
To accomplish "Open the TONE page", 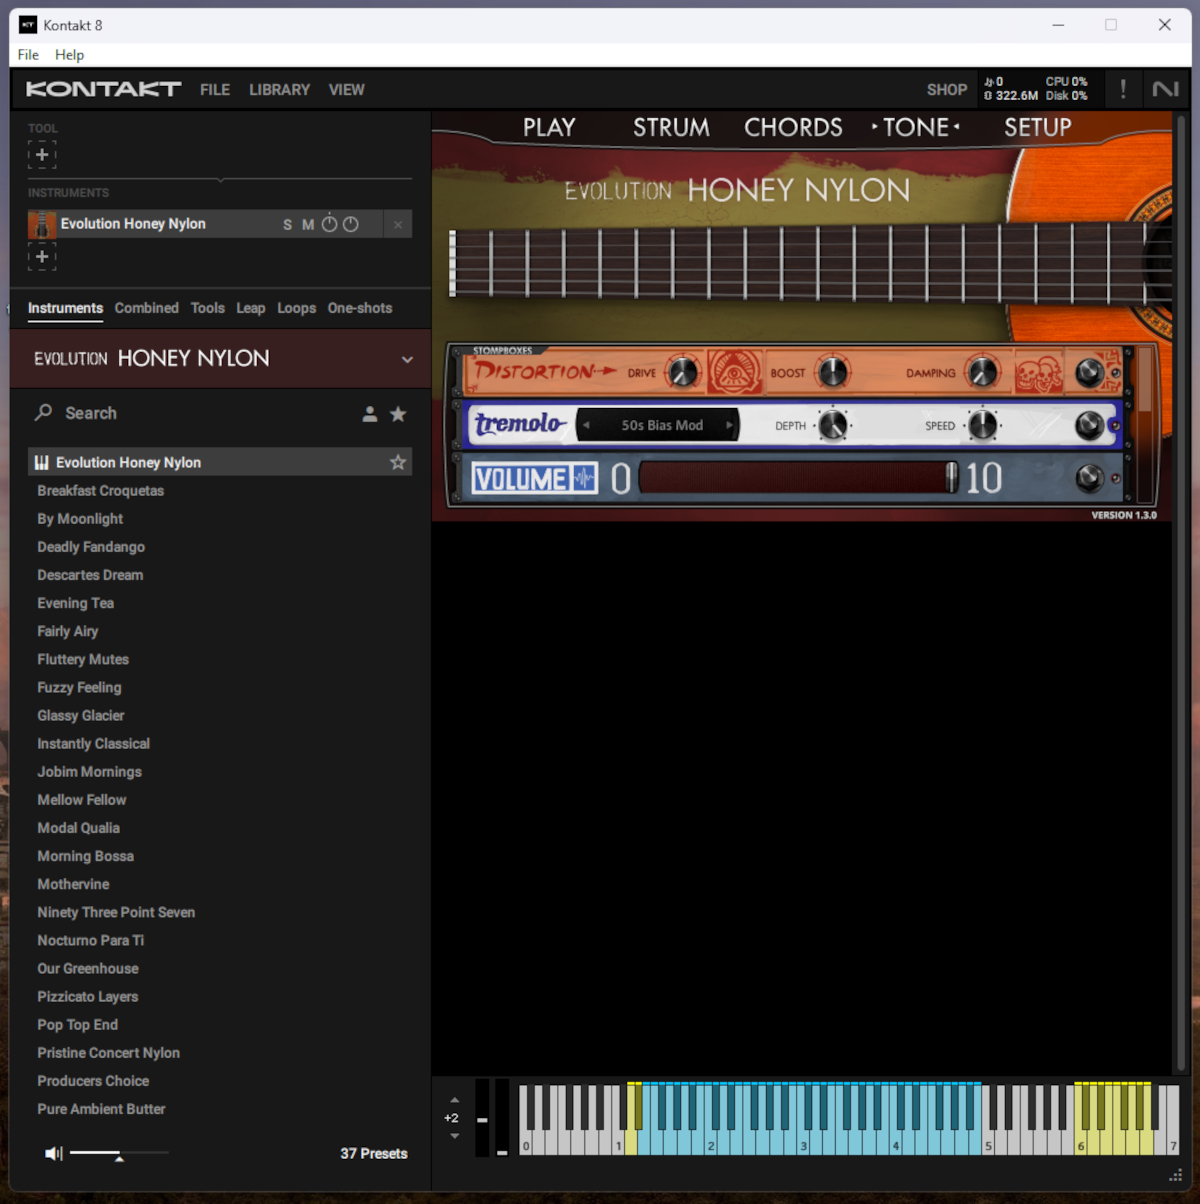I will pos(916,128).
